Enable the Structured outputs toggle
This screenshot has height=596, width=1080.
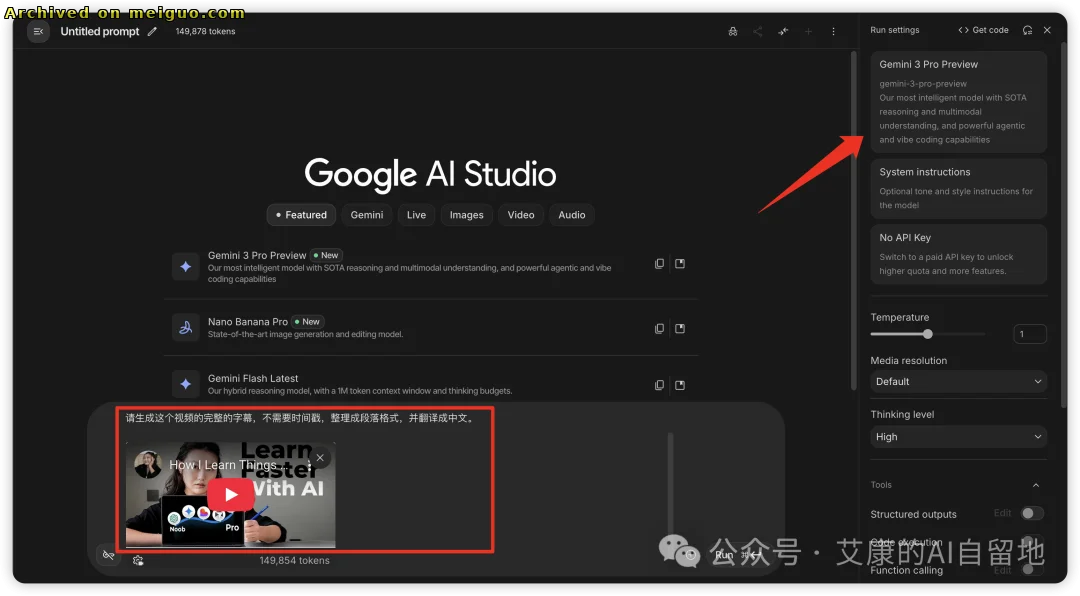coord(1031,513)
